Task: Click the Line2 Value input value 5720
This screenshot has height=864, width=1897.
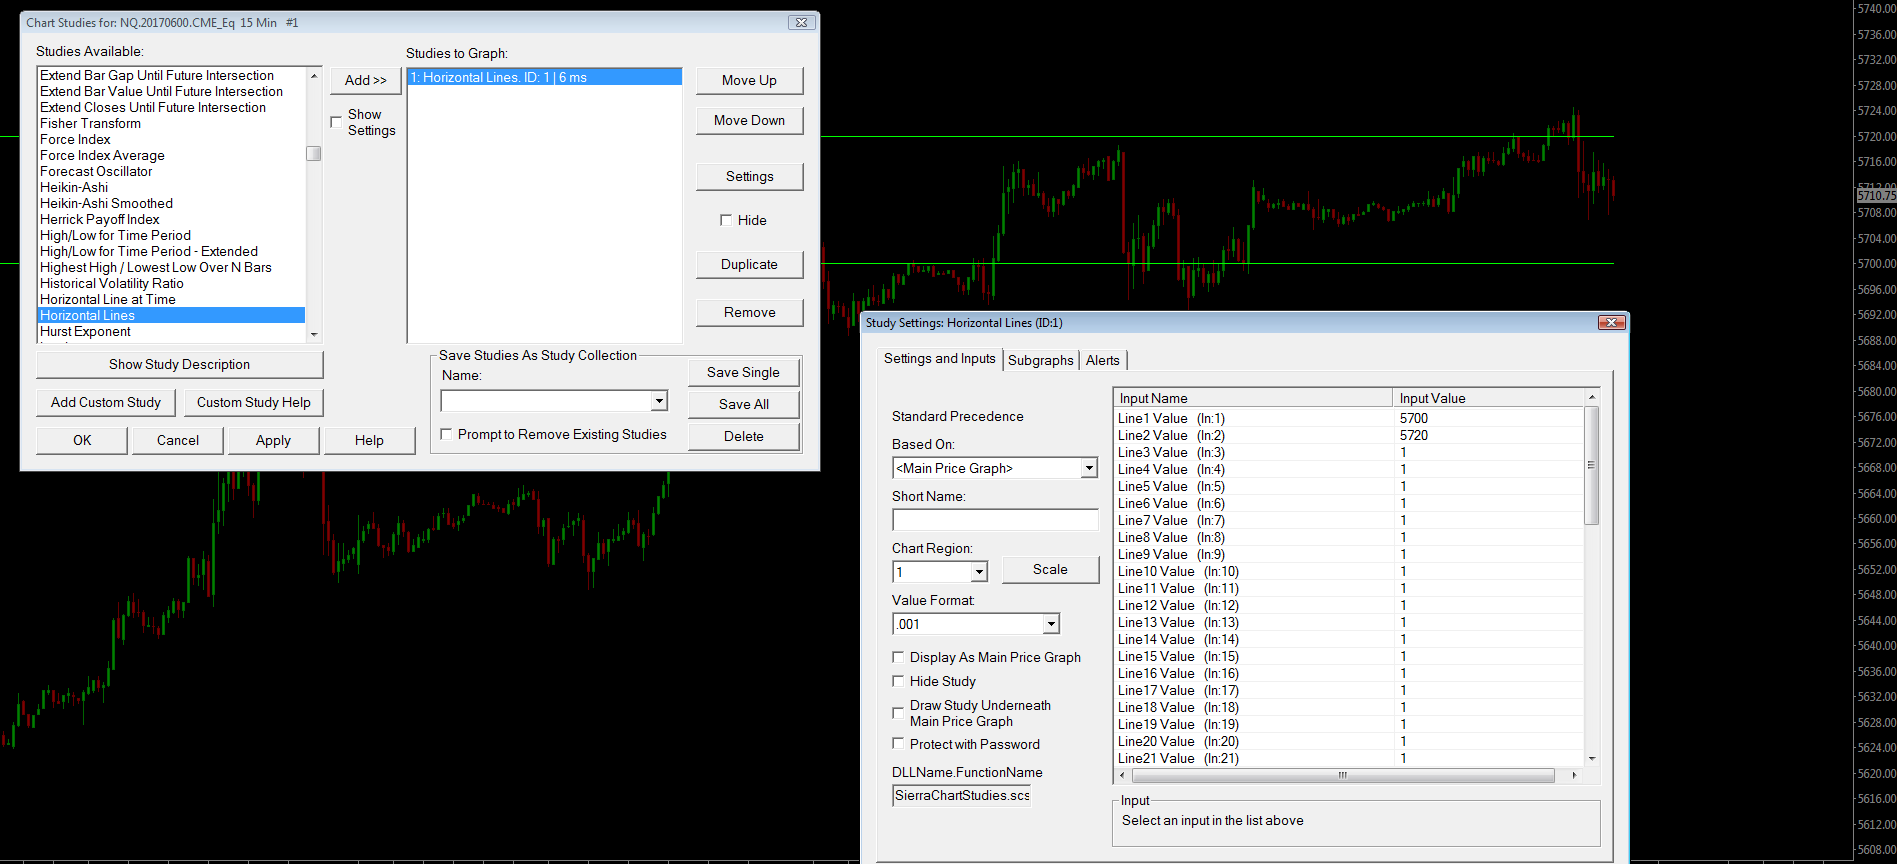Action: (1414, 435)
